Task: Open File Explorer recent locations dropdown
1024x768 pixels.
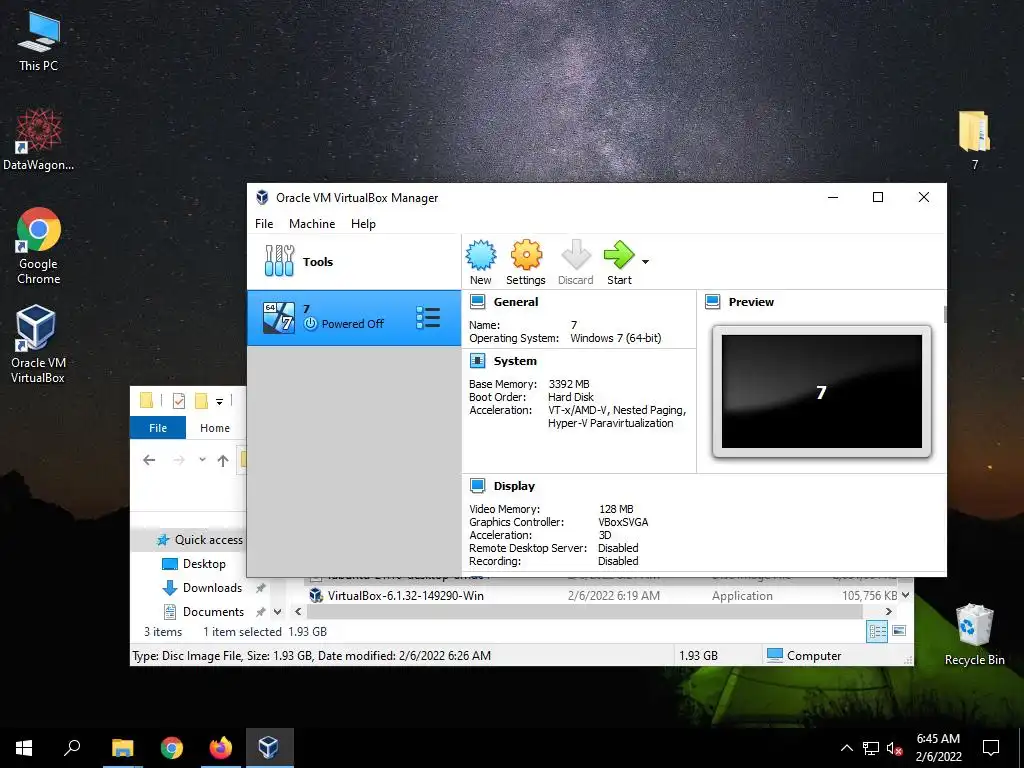Action: pyautogui.click(x=202, y=460)
